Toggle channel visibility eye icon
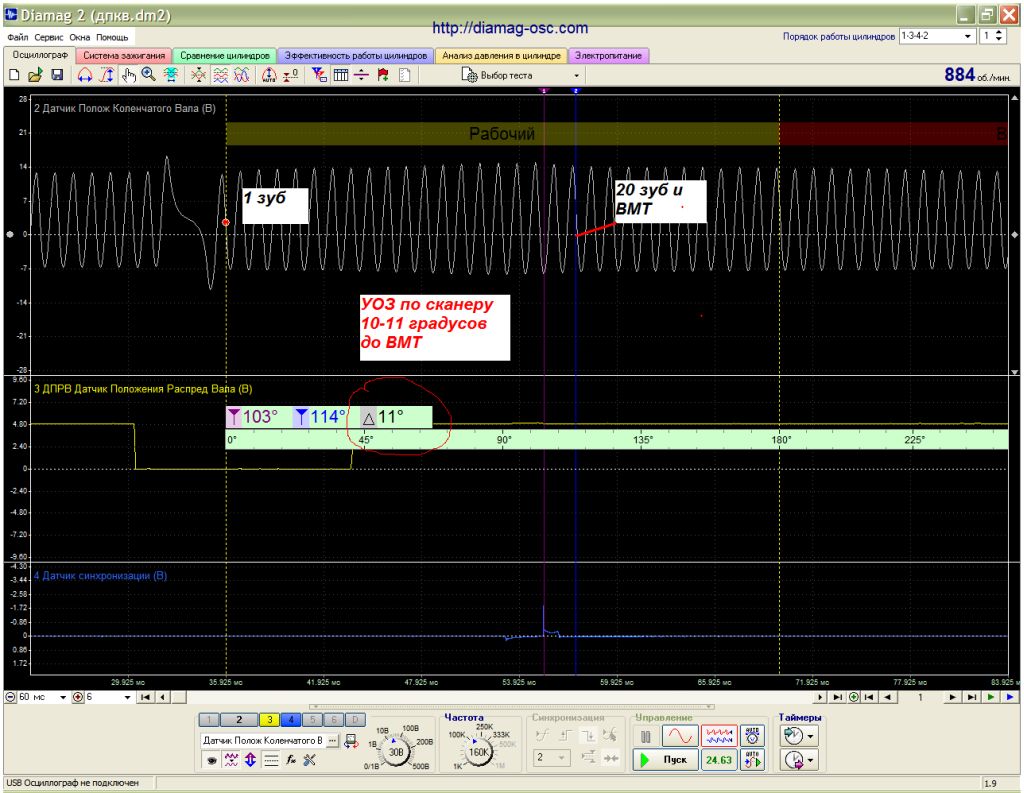The width and height of the screenshot is (1024, 793). point(211,760)
